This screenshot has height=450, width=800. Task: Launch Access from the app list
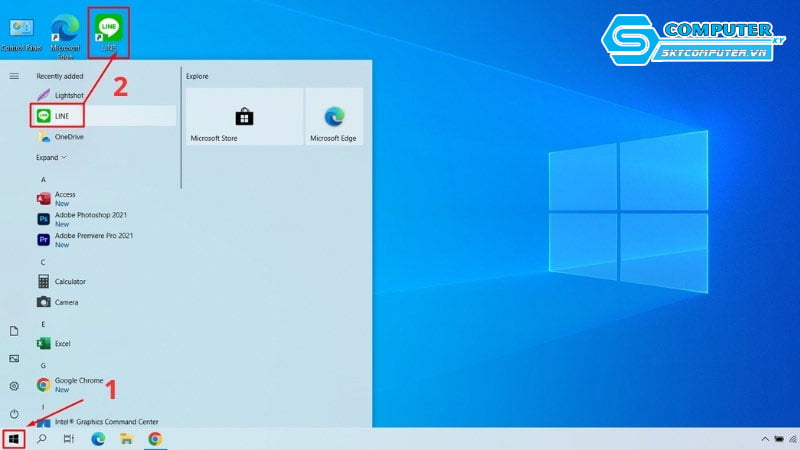pyautogui.click(x=104, y=198)
